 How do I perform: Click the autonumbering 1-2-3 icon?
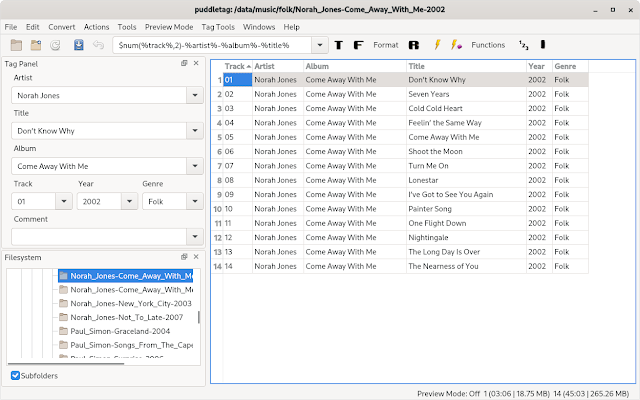tap(524, 45)
